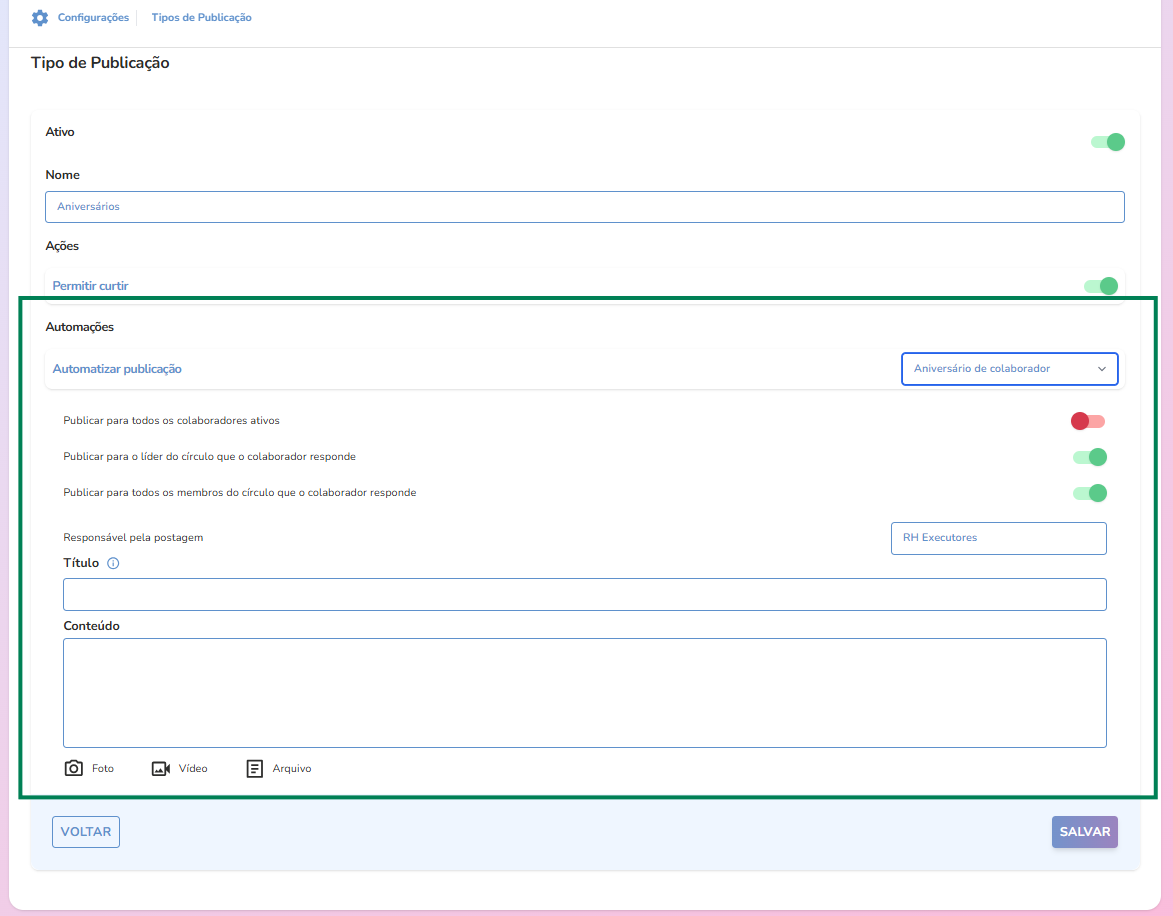
Task: Disable the Permitir curtir toggle
Action: pos(1100,286)
